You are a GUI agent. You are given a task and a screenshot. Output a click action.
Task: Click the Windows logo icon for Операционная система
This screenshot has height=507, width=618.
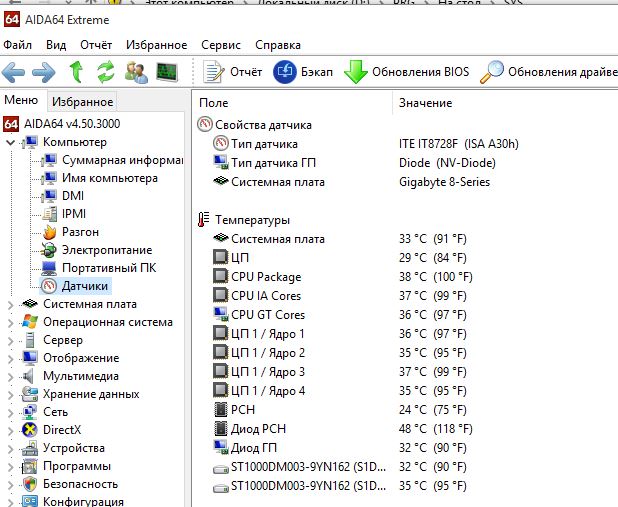point(30,322)
